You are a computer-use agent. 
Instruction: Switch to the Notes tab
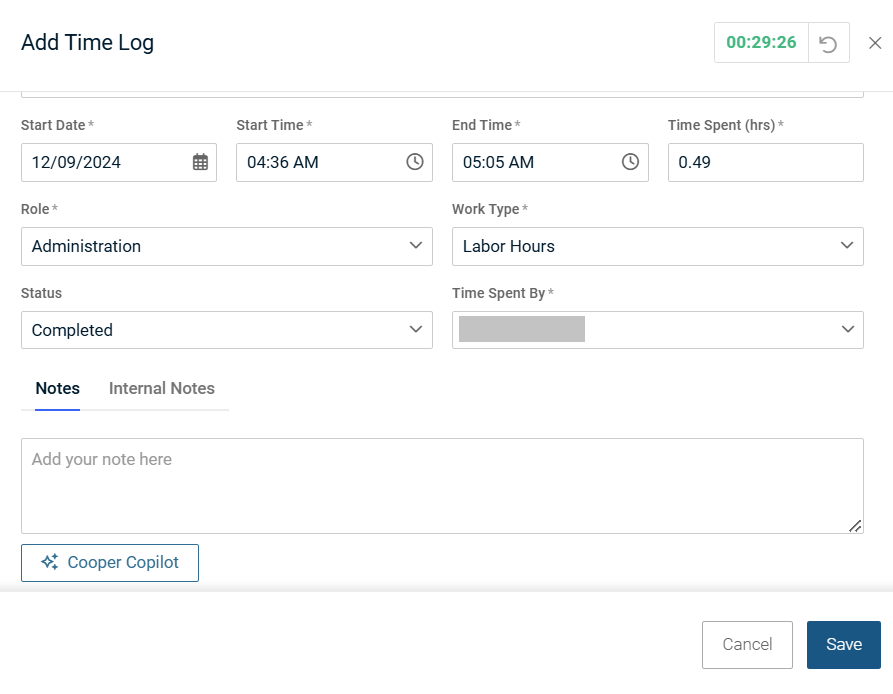(x=58, y=389)
